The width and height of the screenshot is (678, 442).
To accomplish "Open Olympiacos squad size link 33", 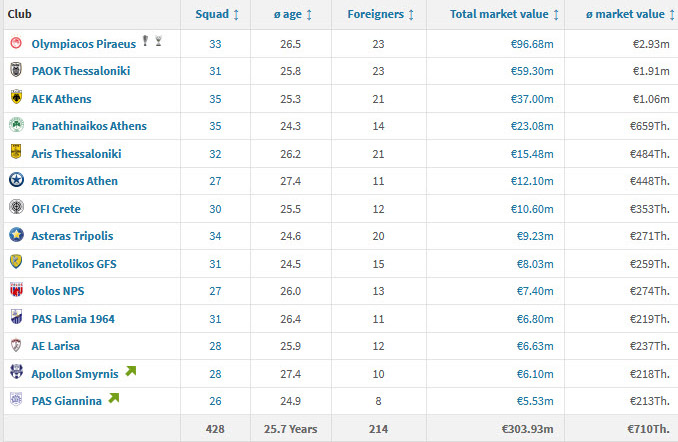I will tap(216, 44).
